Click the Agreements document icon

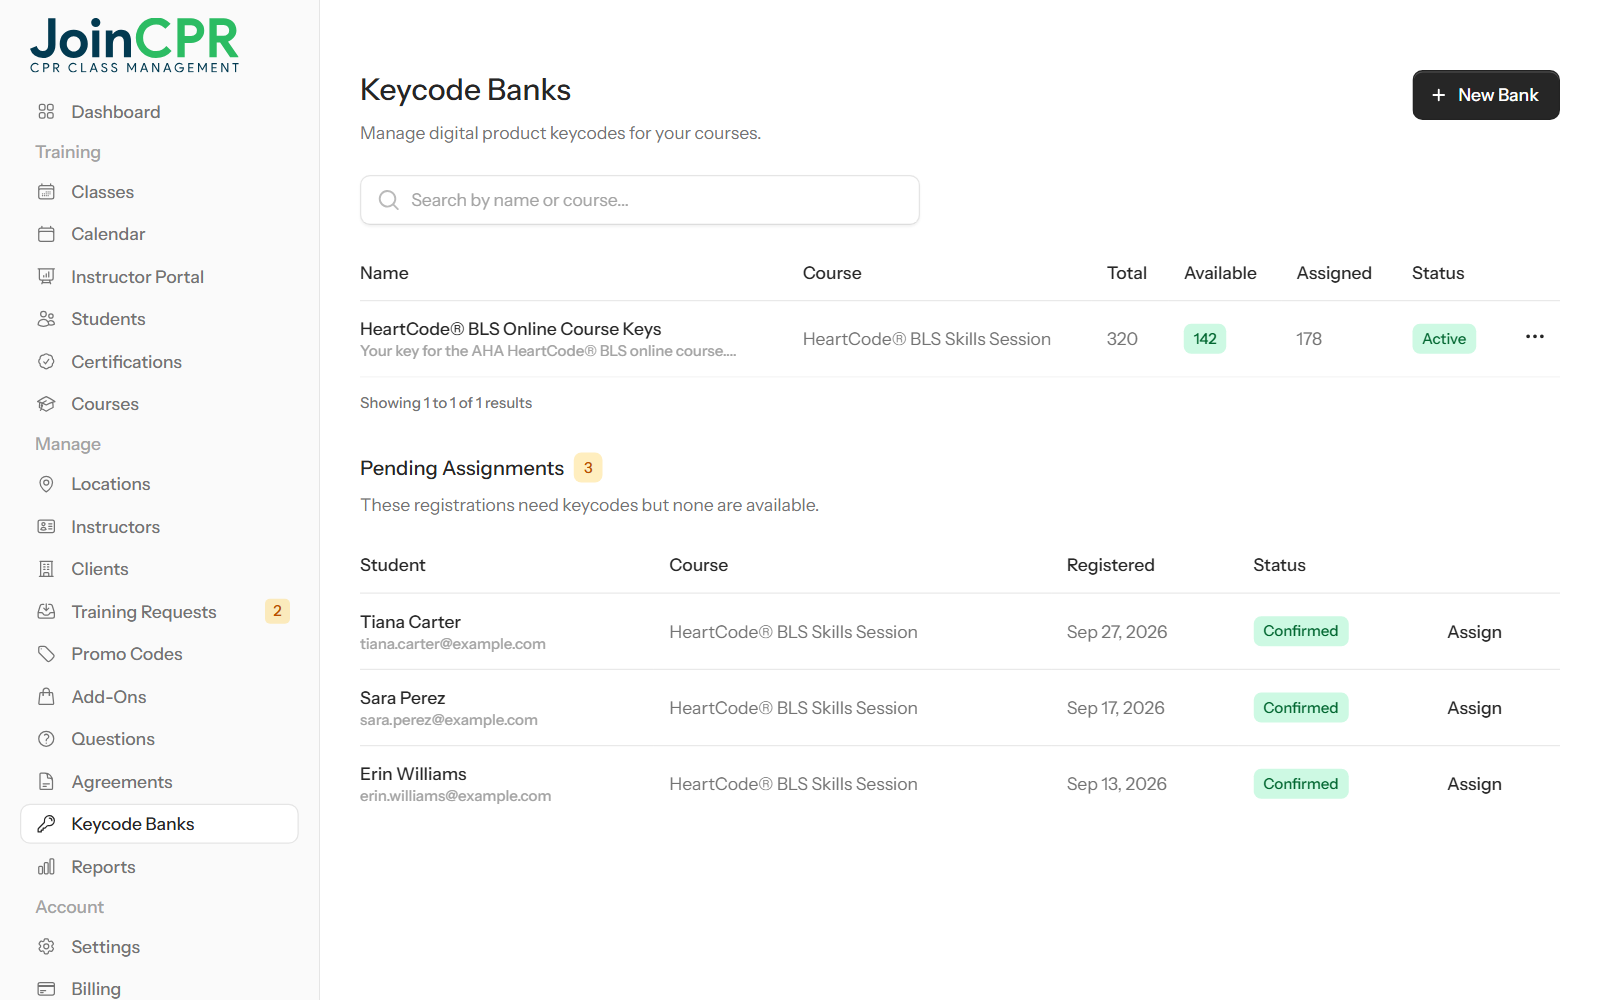[x=46, y=781]
